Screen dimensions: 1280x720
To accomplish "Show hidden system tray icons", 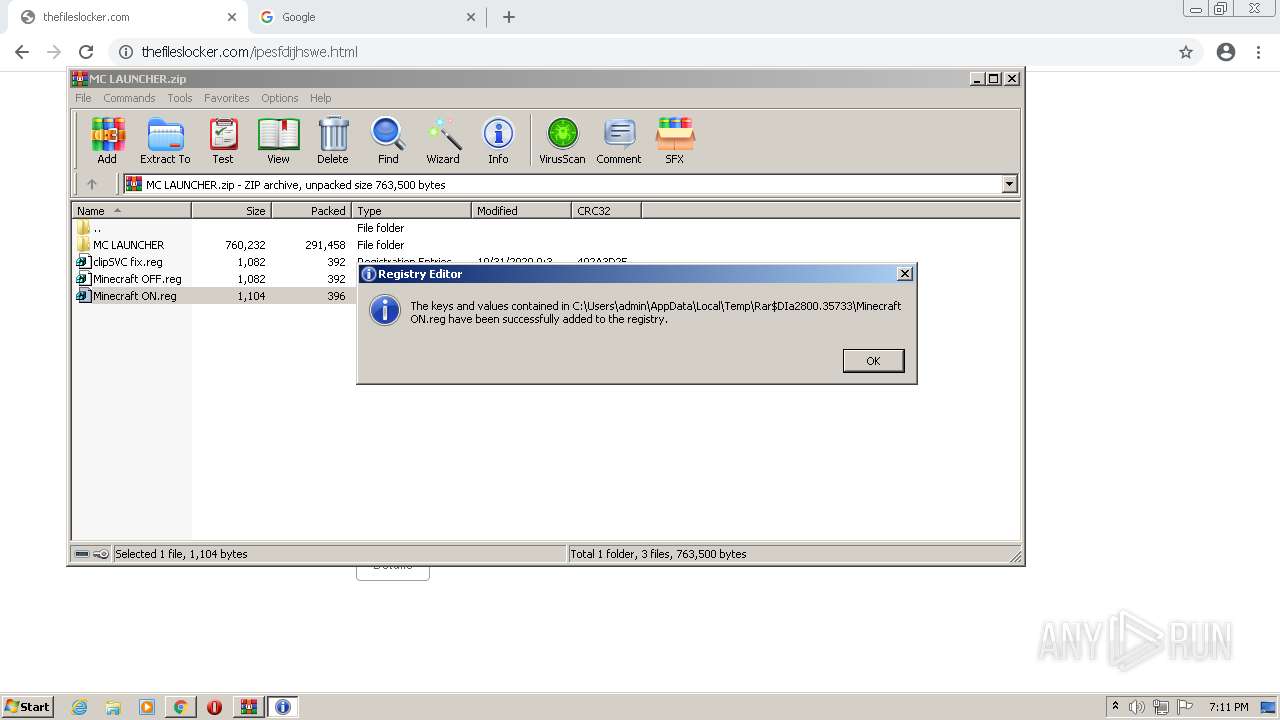I will coord(1115,707).
